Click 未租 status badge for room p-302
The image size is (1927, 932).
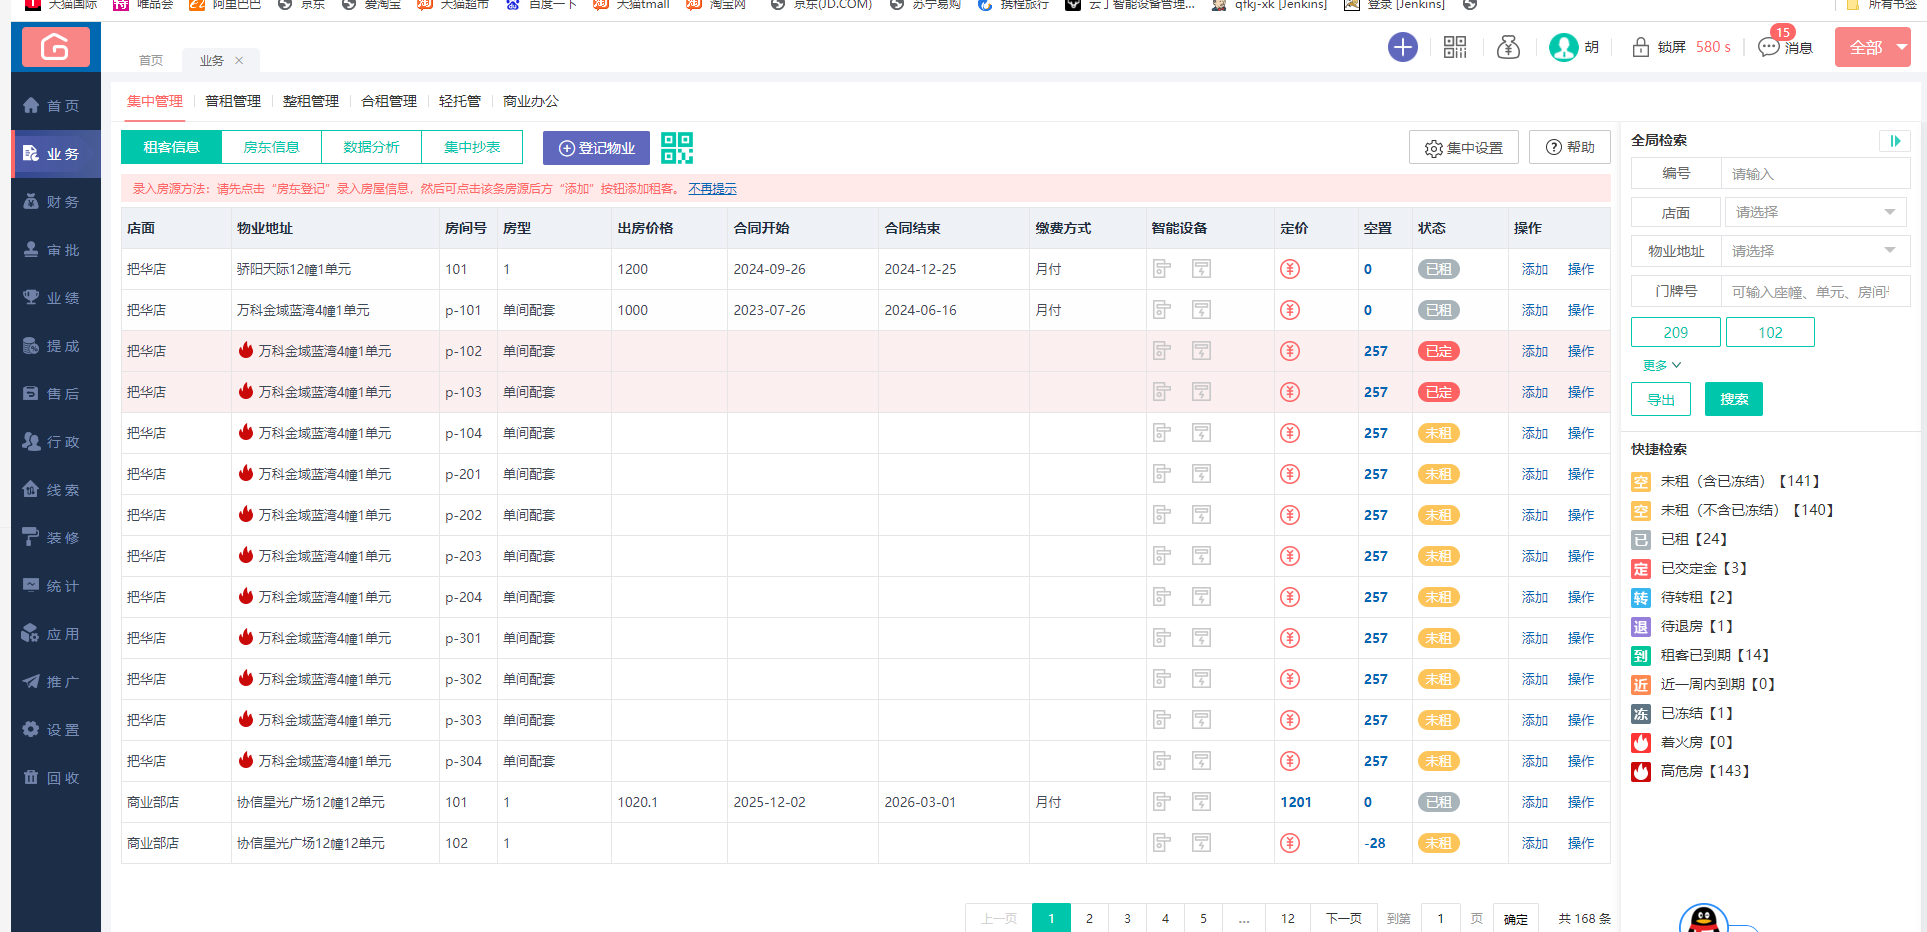click(1438, 679)
